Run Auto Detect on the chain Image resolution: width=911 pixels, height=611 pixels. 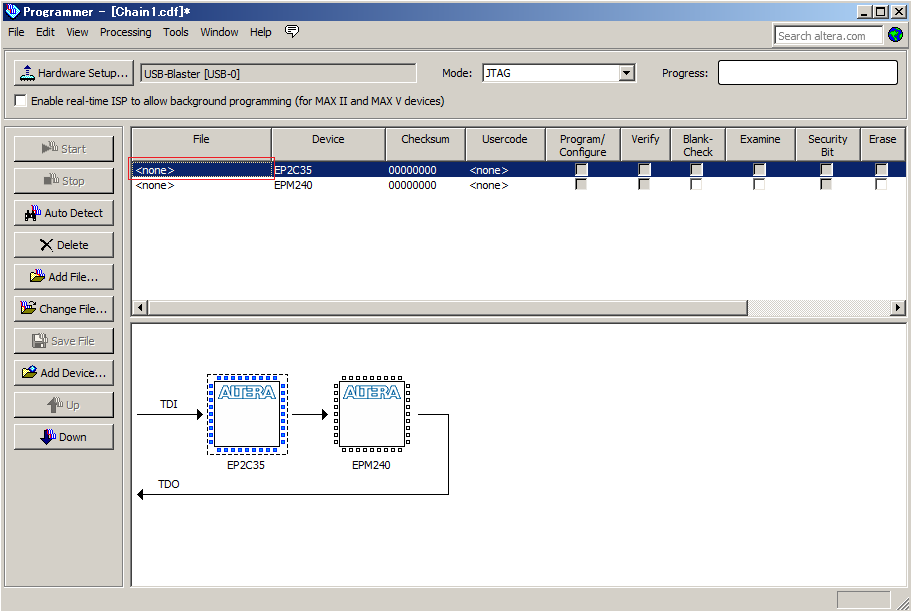pyautogui.click(x=64, y=213)
